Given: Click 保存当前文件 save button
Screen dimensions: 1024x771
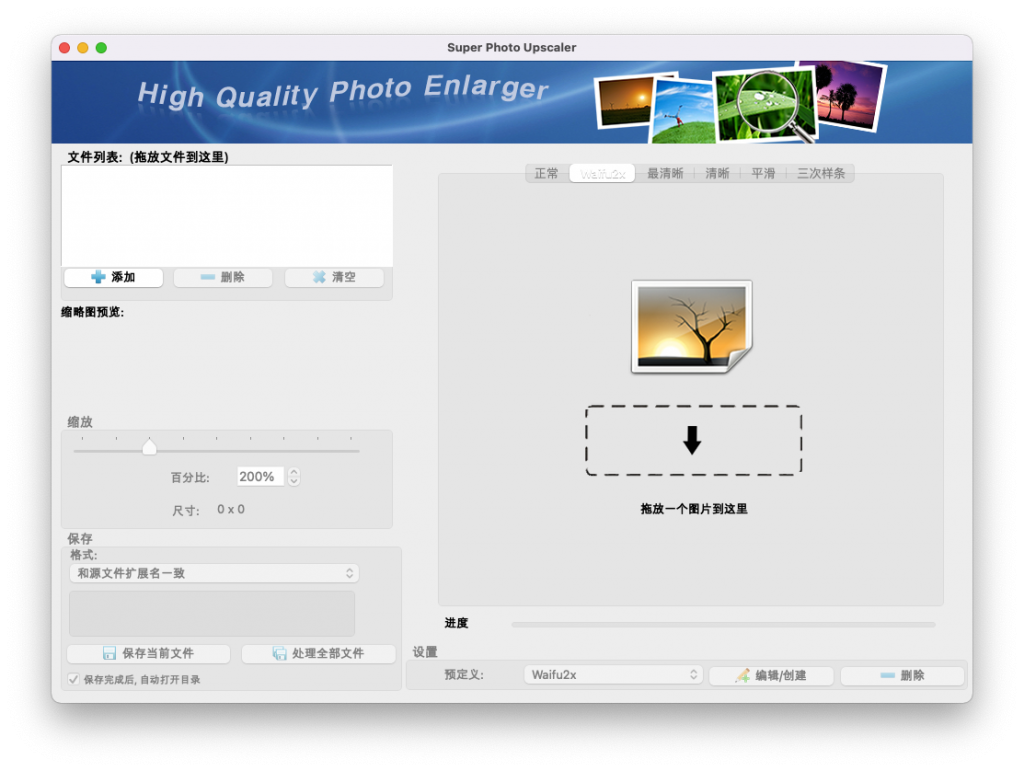Looking at the screenshot, I should coord(148,653).
